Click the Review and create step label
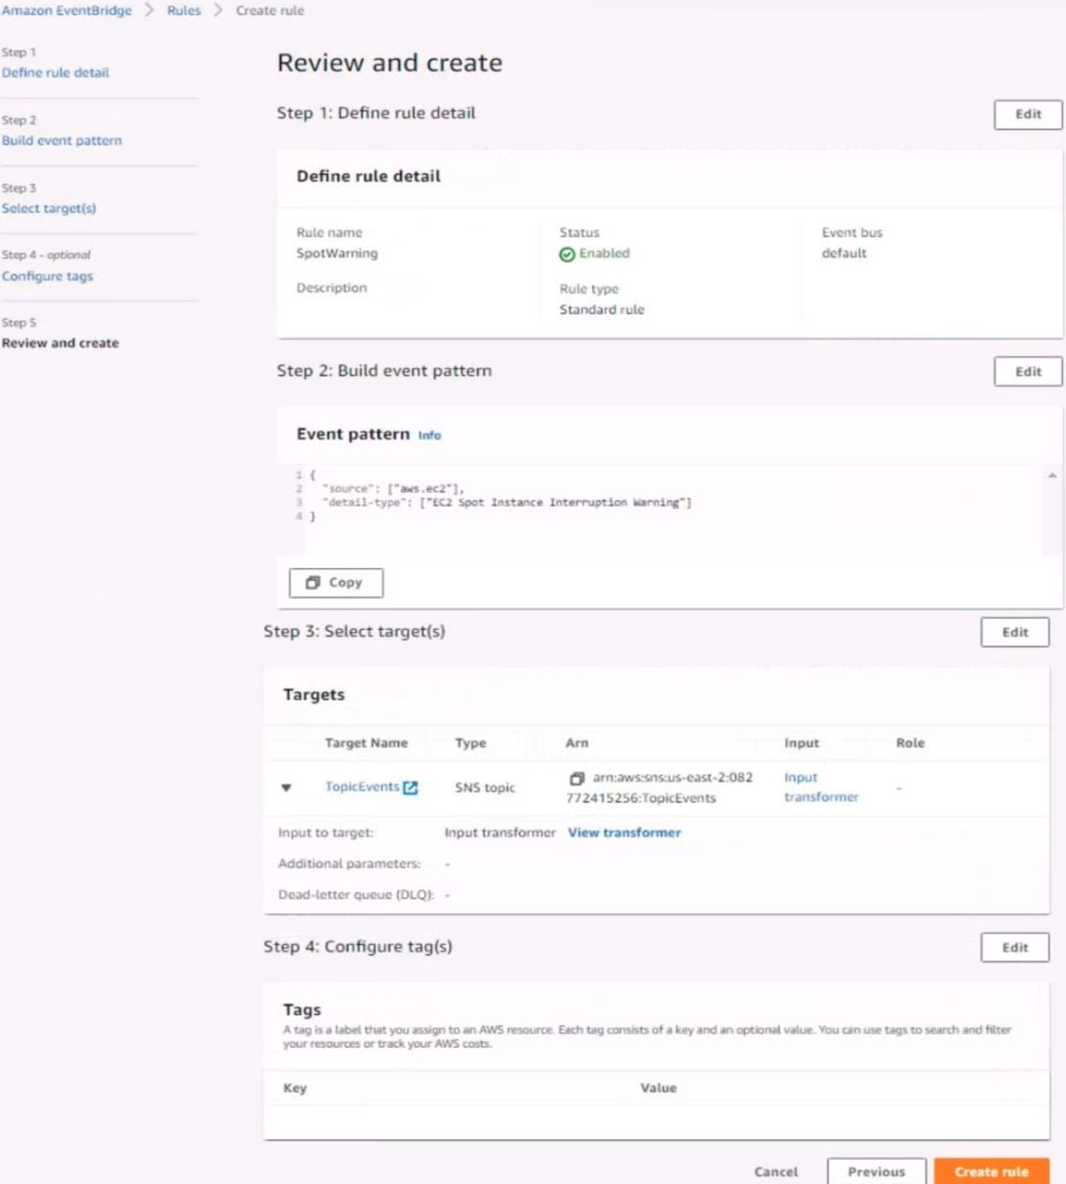This screenshot has height=1184, width=1066. 60,343
